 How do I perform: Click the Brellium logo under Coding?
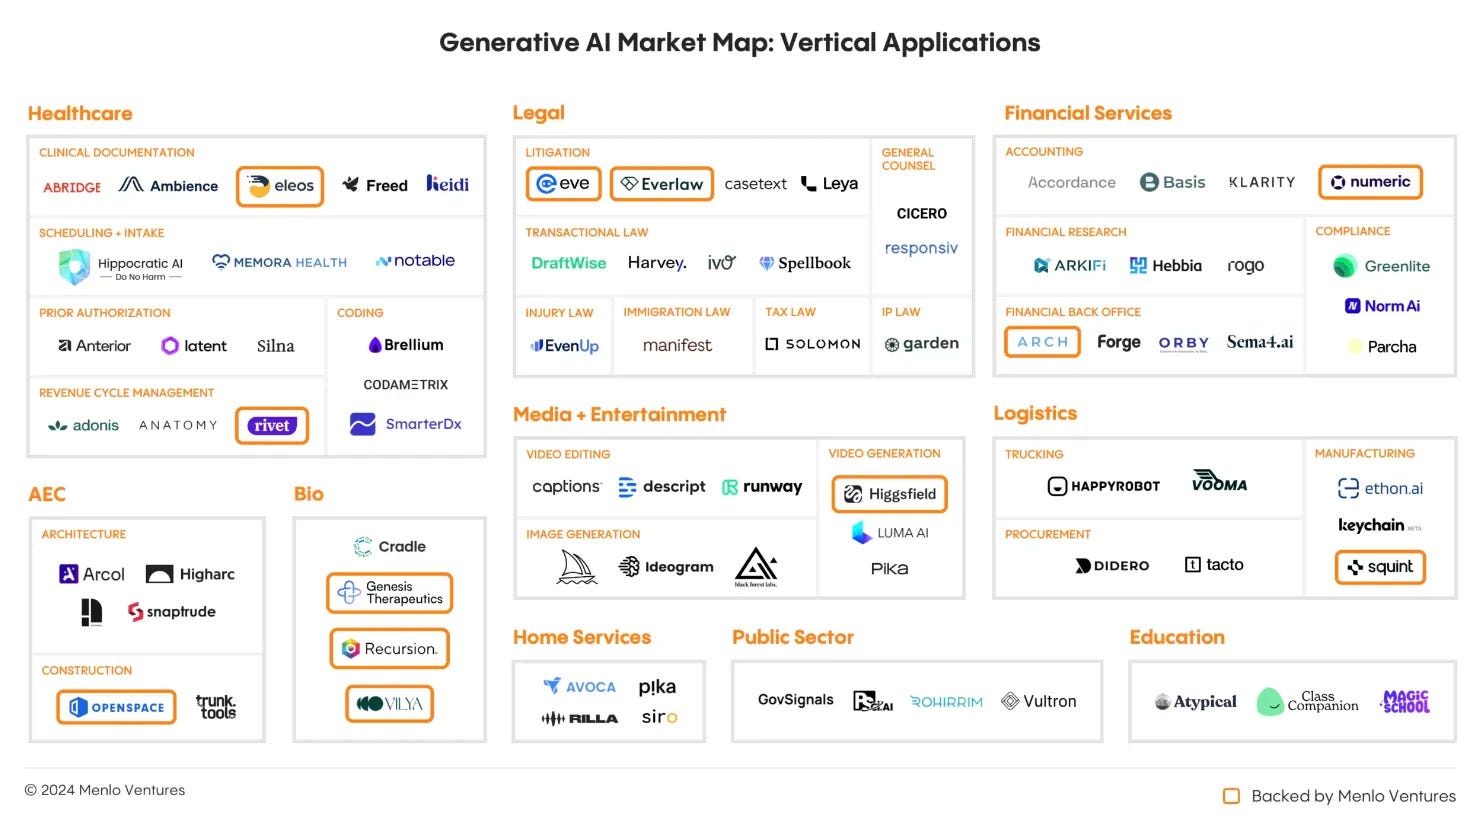tap(406, 345)
